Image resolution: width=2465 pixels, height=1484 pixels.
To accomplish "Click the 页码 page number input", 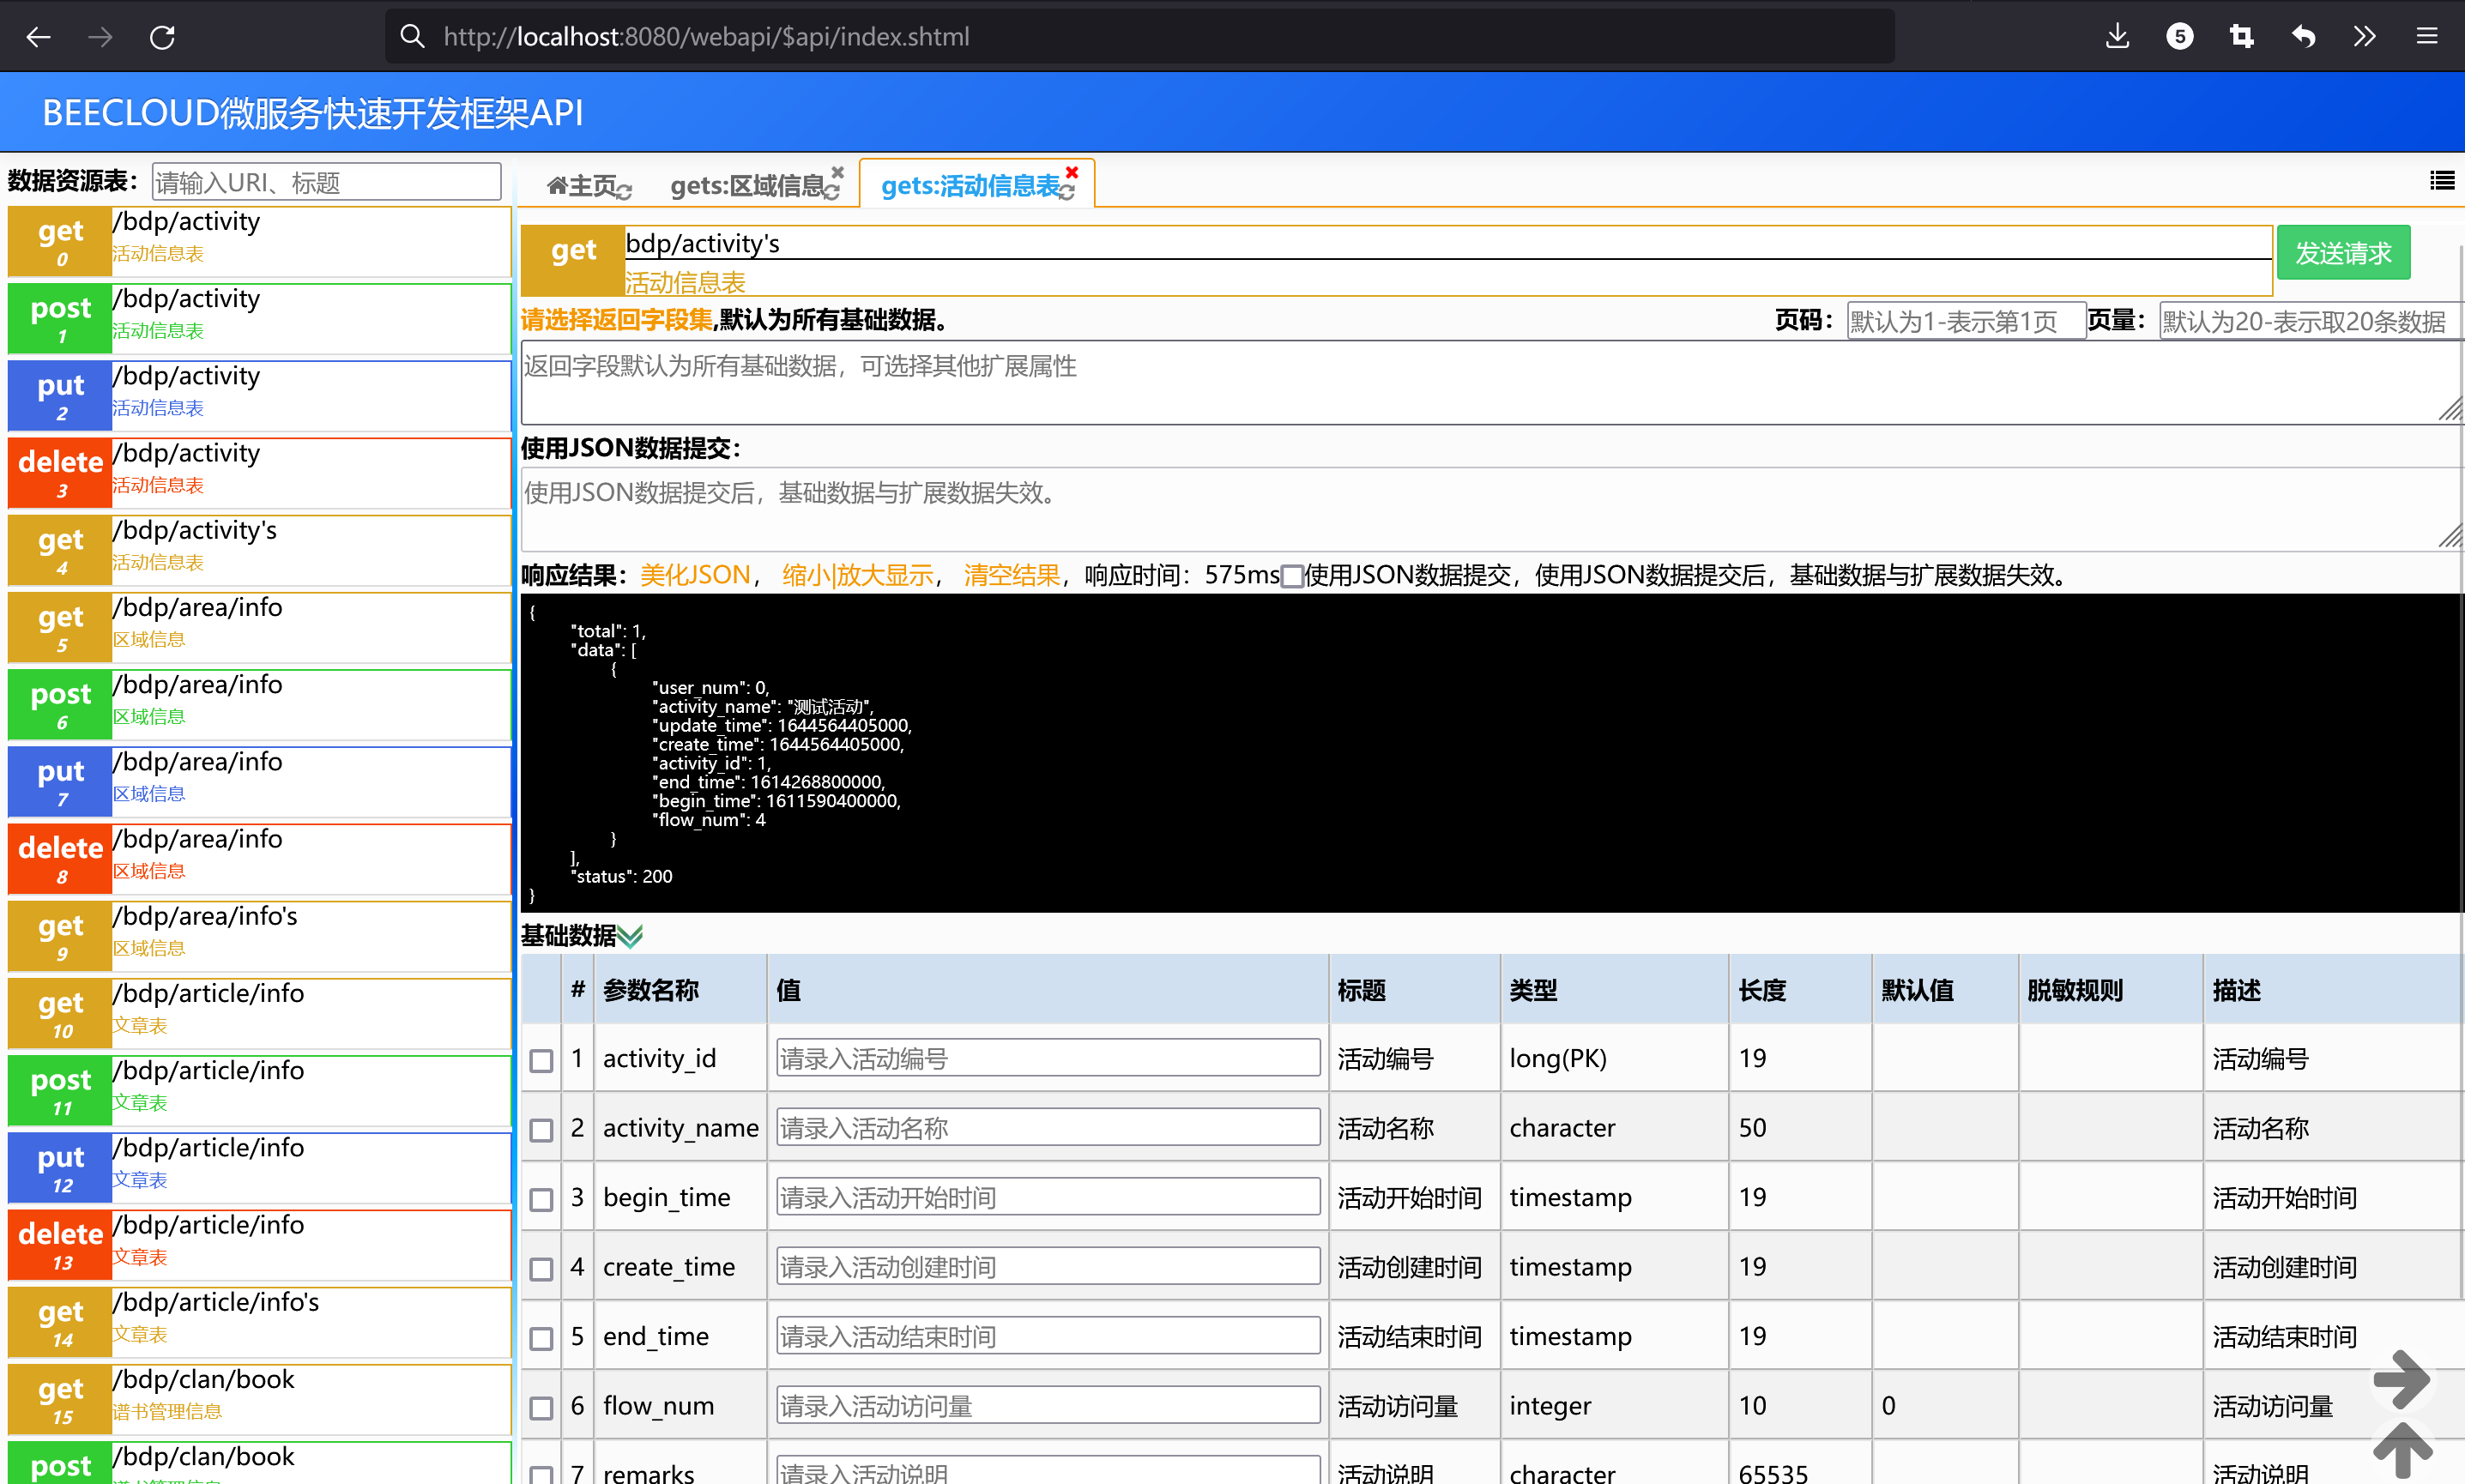I will [1966, 321].
